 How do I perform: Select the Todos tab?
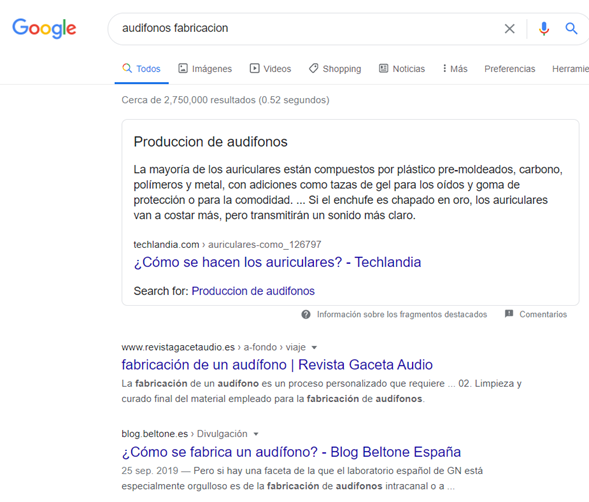click(x=142, y=69)
